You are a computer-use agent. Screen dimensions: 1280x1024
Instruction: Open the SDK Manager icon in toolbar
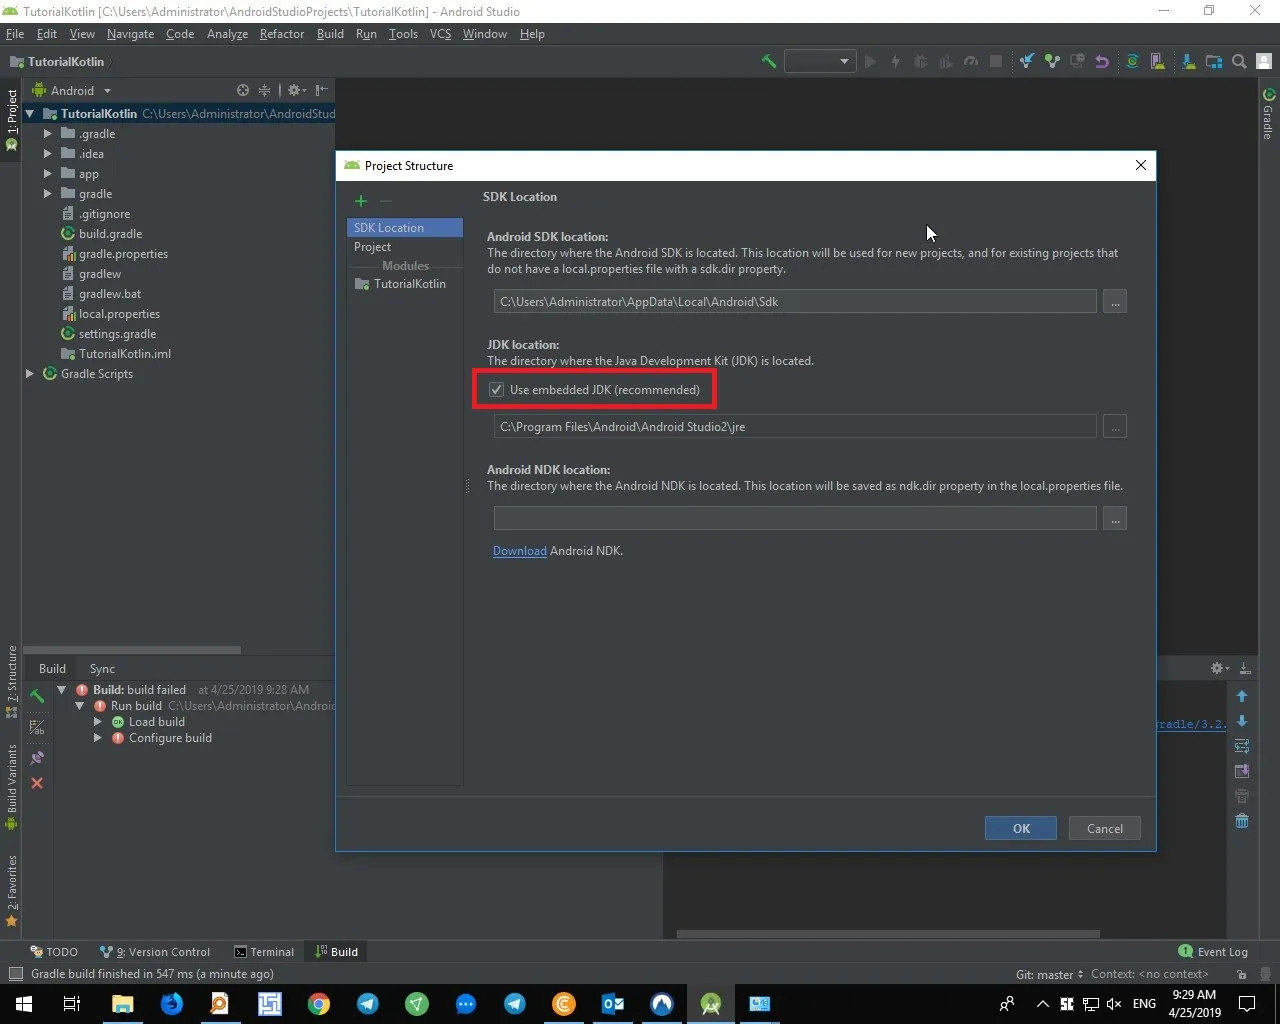click(x=1188, y=62)
